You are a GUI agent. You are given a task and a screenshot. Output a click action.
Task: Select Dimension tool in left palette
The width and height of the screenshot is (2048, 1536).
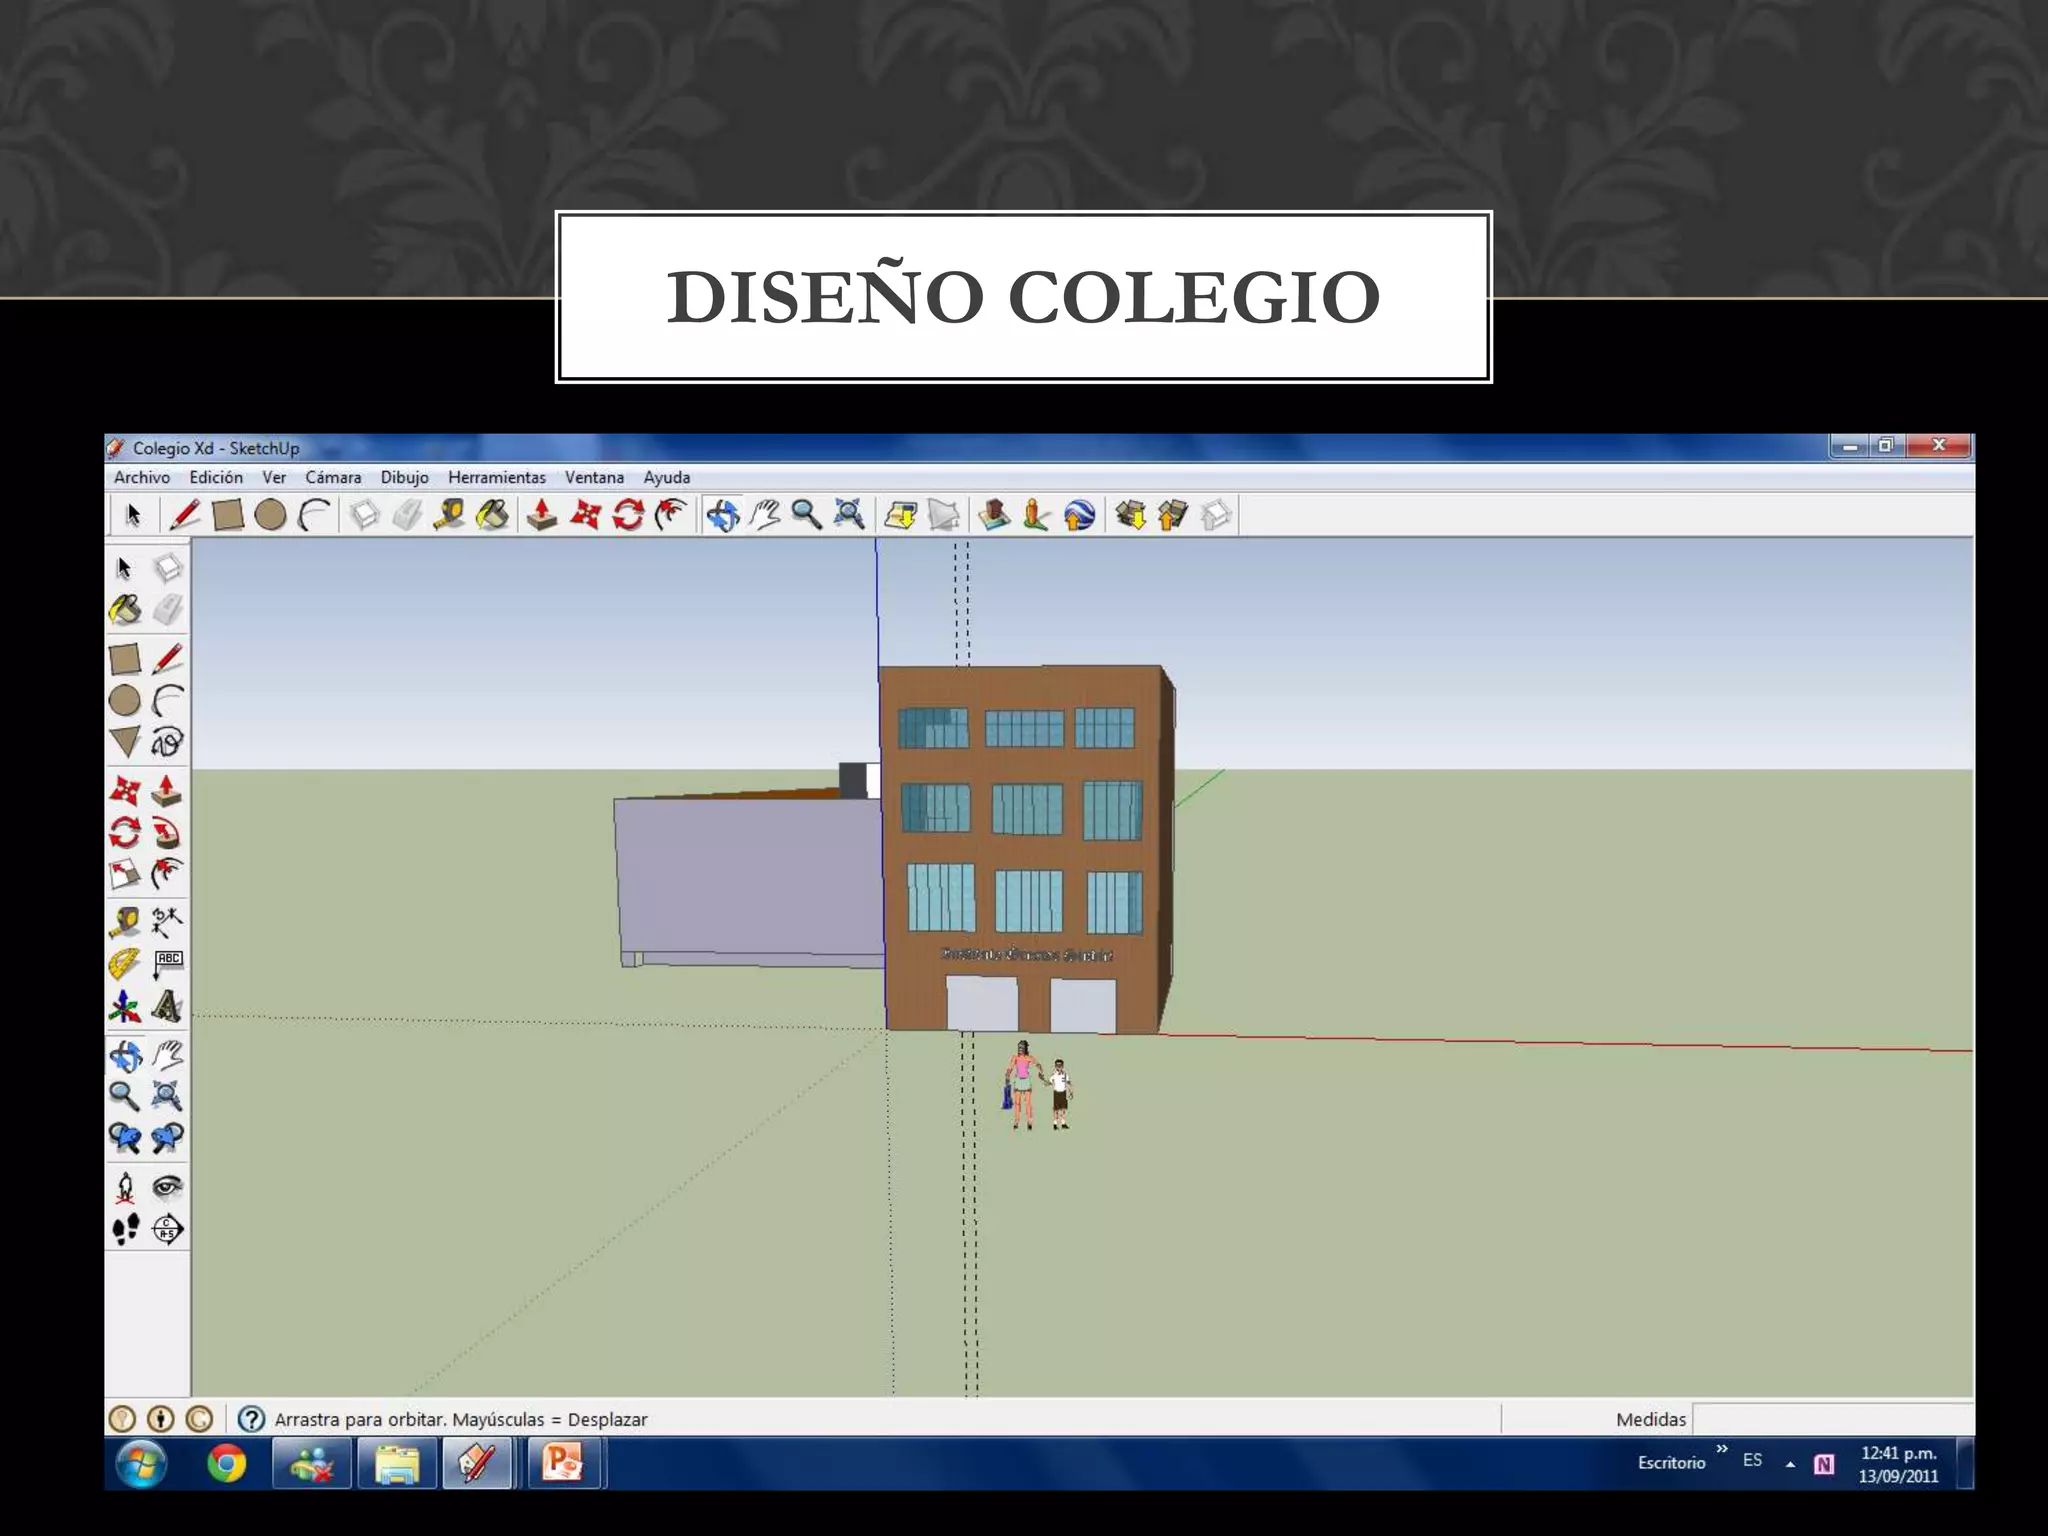point(167,921)
